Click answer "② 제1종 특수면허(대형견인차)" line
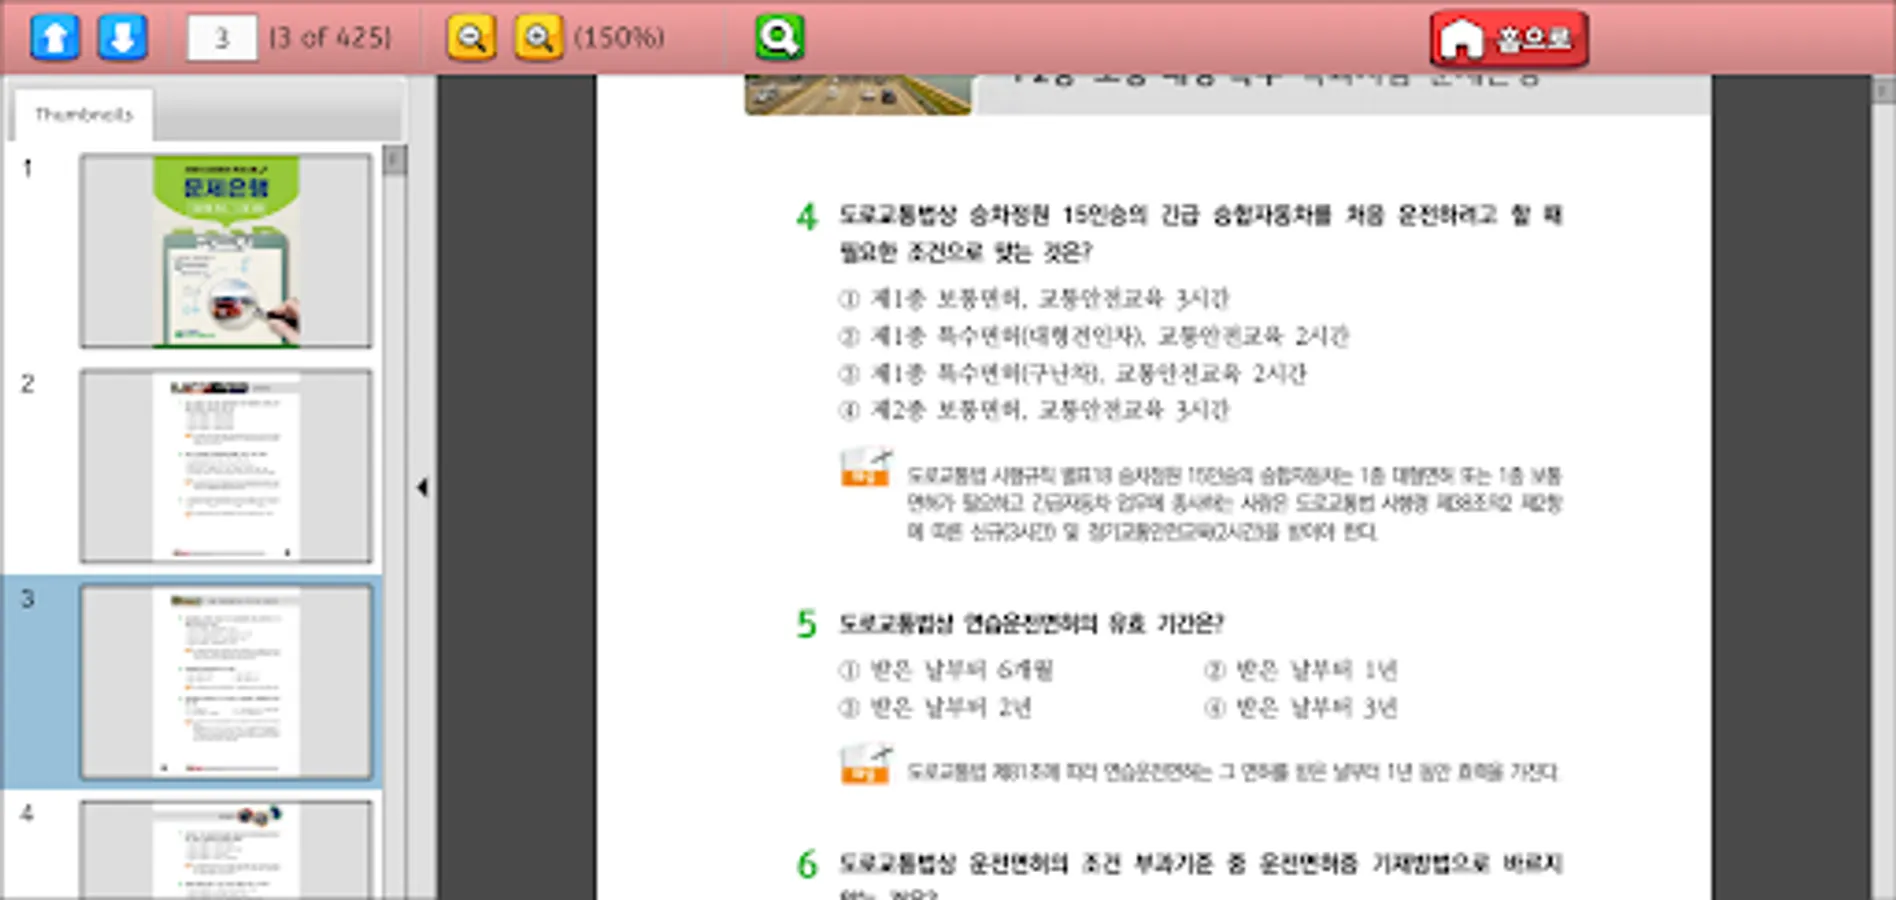Screen dimensions: 1896x900 tap(1093, 336)
